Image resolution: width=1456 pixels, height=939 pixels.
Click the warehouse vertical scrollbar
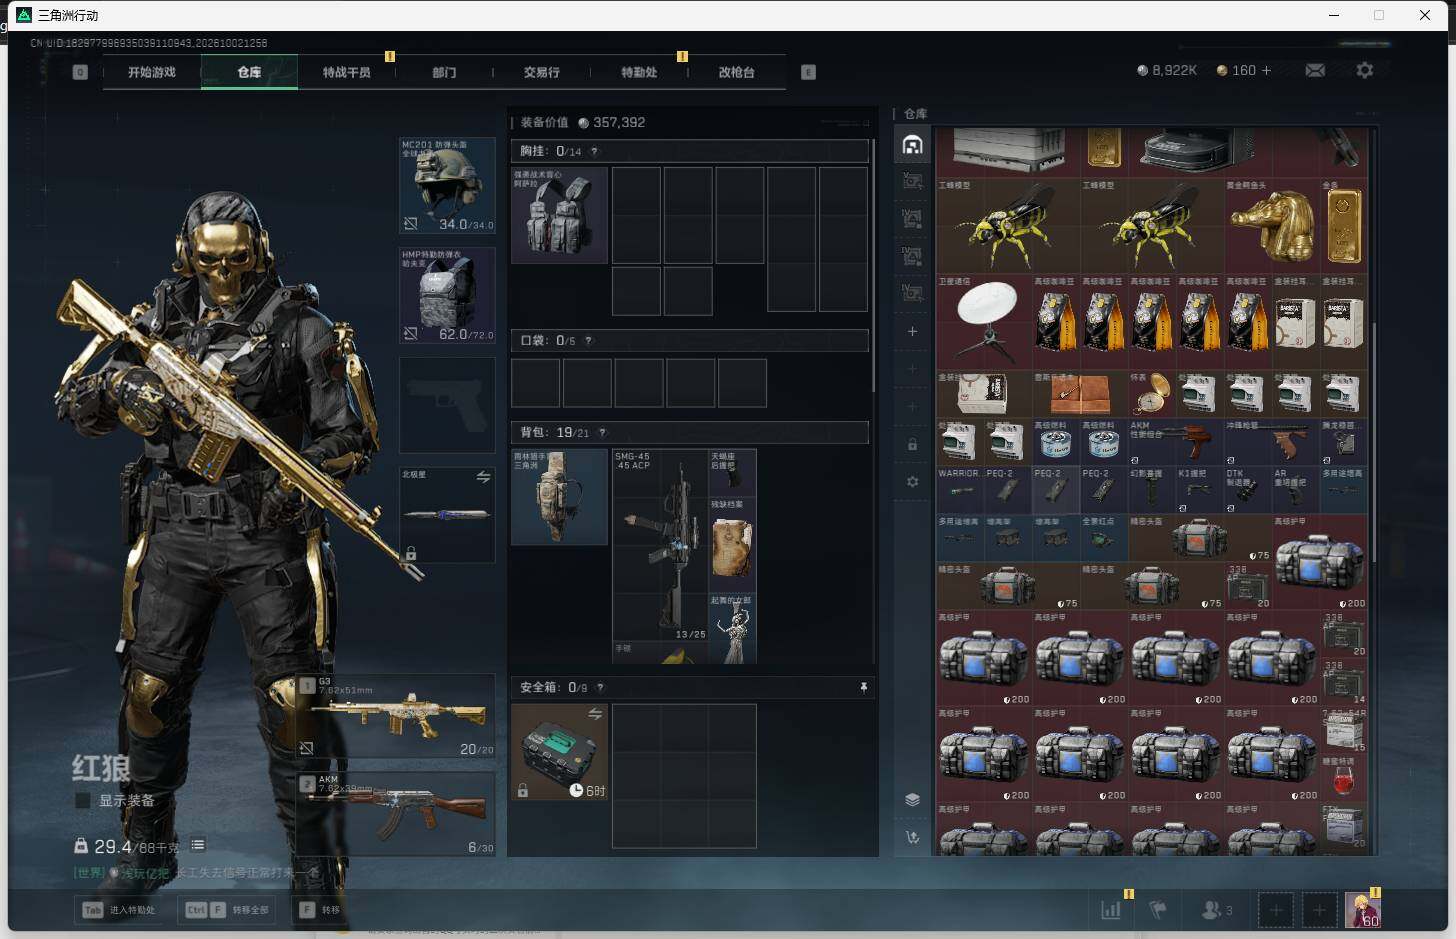pyautogui.click(x=1374, y=443)
